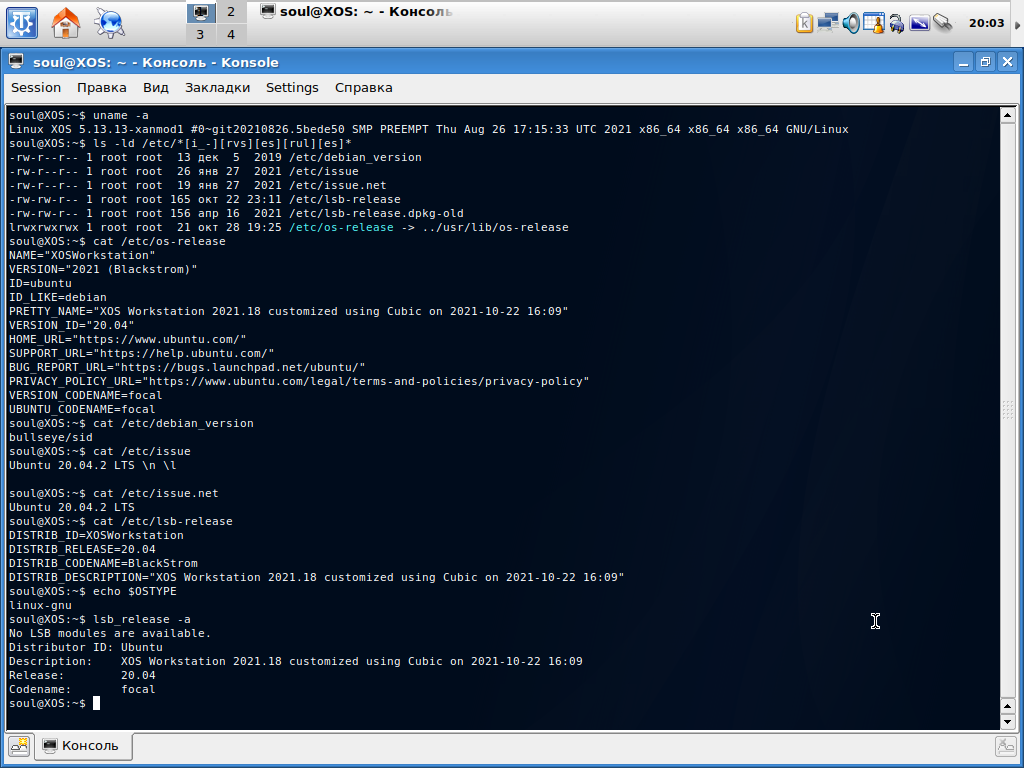This screenshot has height=768, width=1024.
Task: Click the 'uname -a' command text
Action: coord(121,116)
